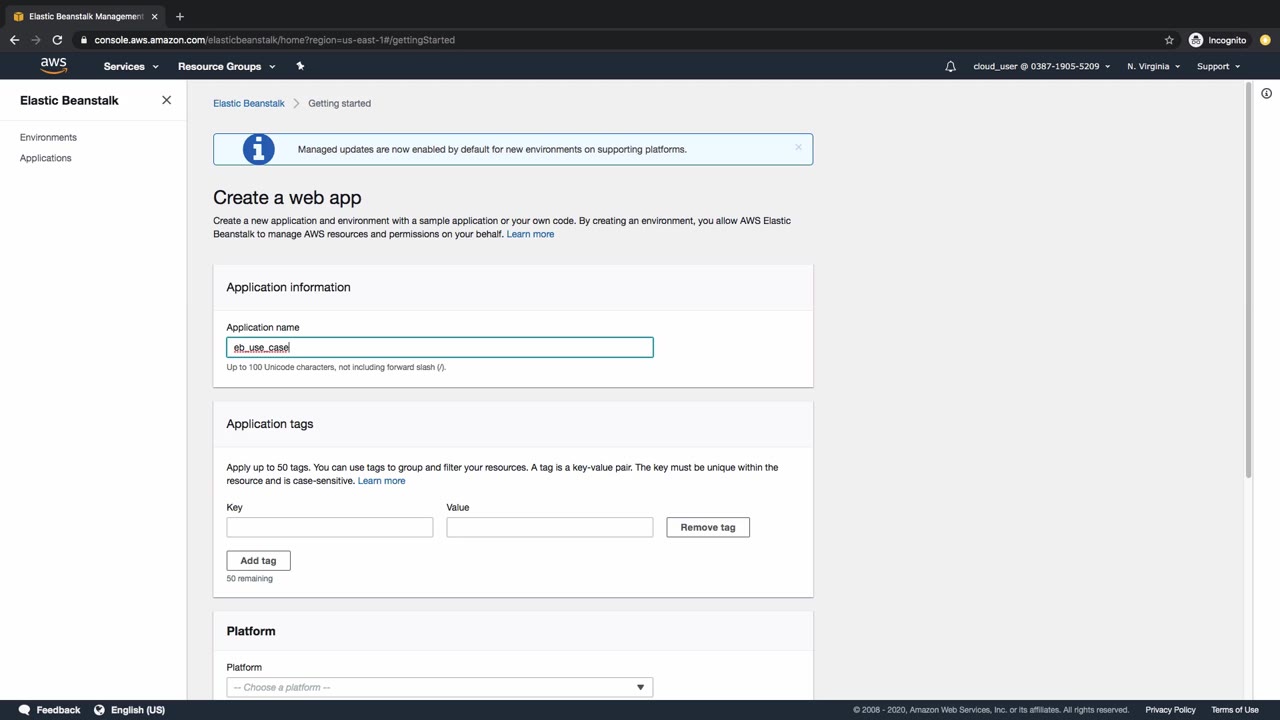Click the yellow extension icon in the browser toolbar
The height and width of the screenshot is (720, 1280).
(1265, 40)
